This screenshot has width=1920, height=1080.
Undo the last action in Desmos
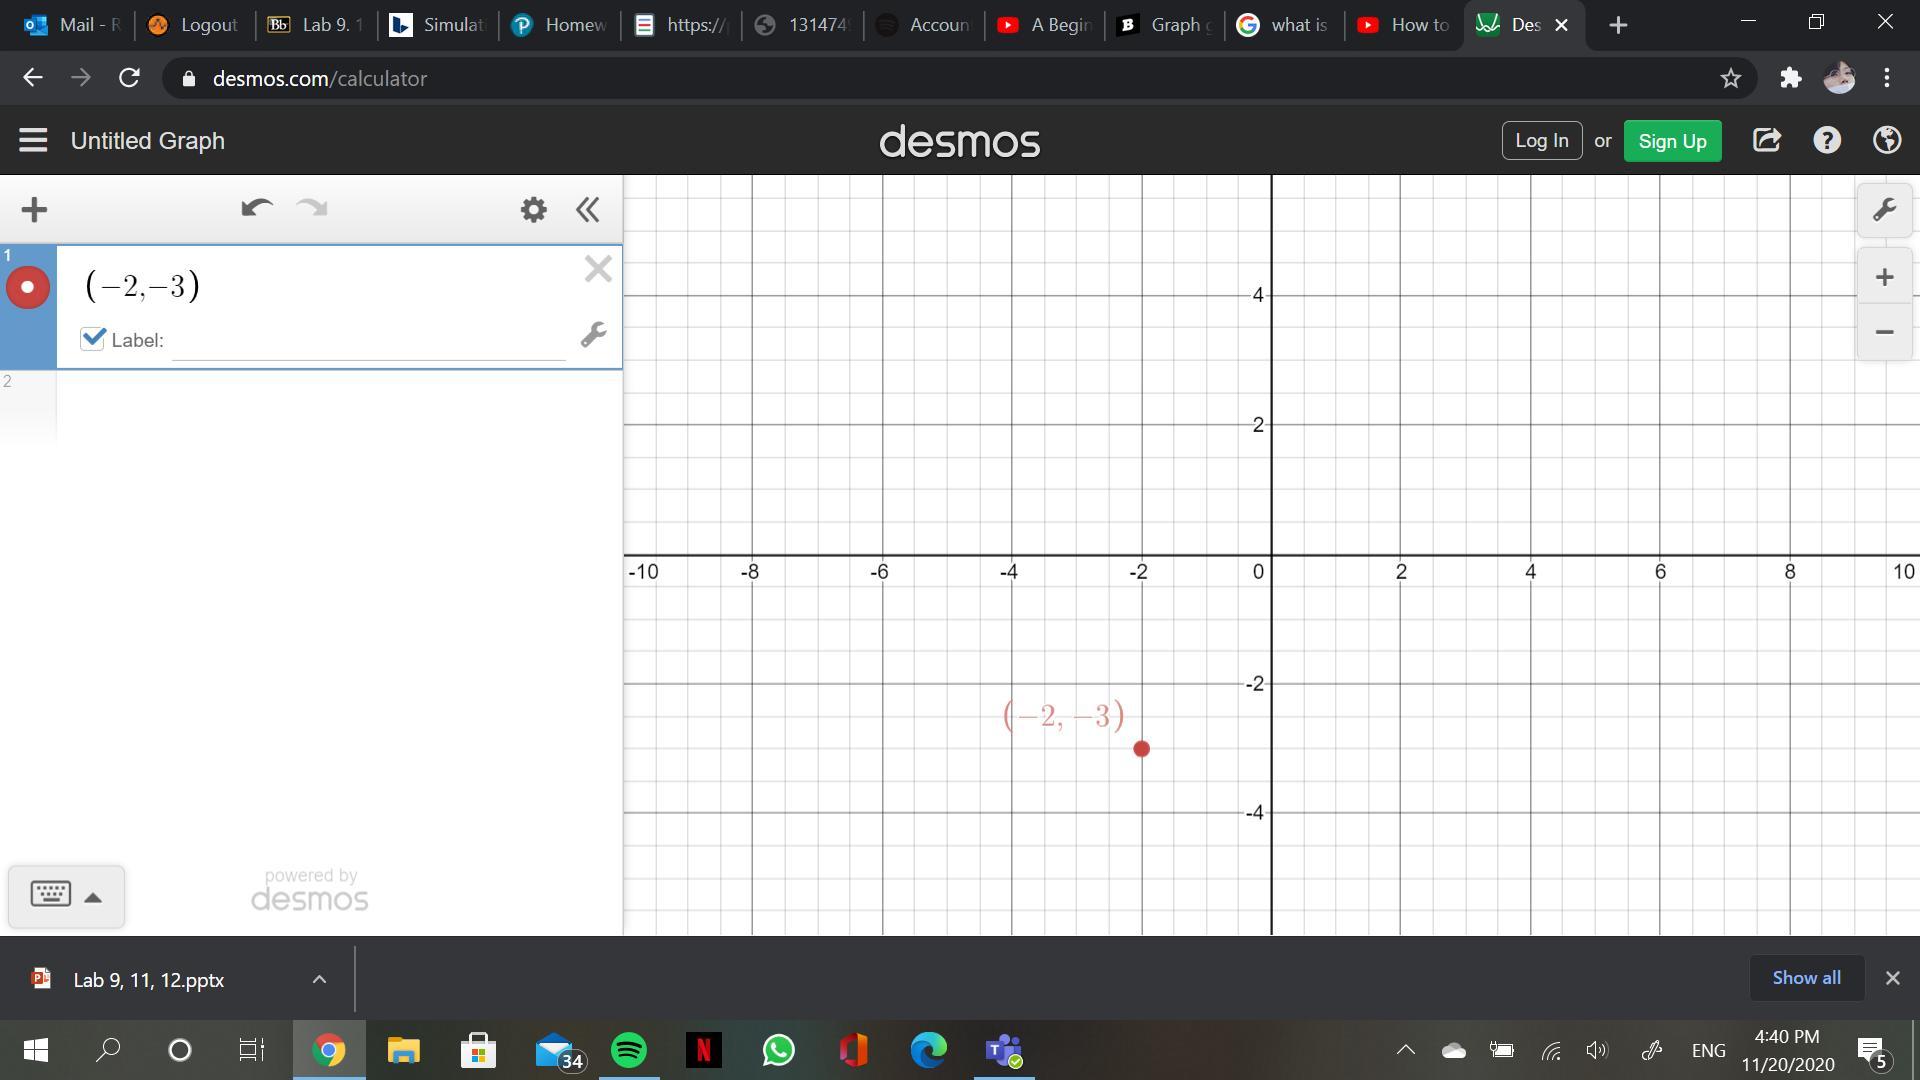click(256, 208)
